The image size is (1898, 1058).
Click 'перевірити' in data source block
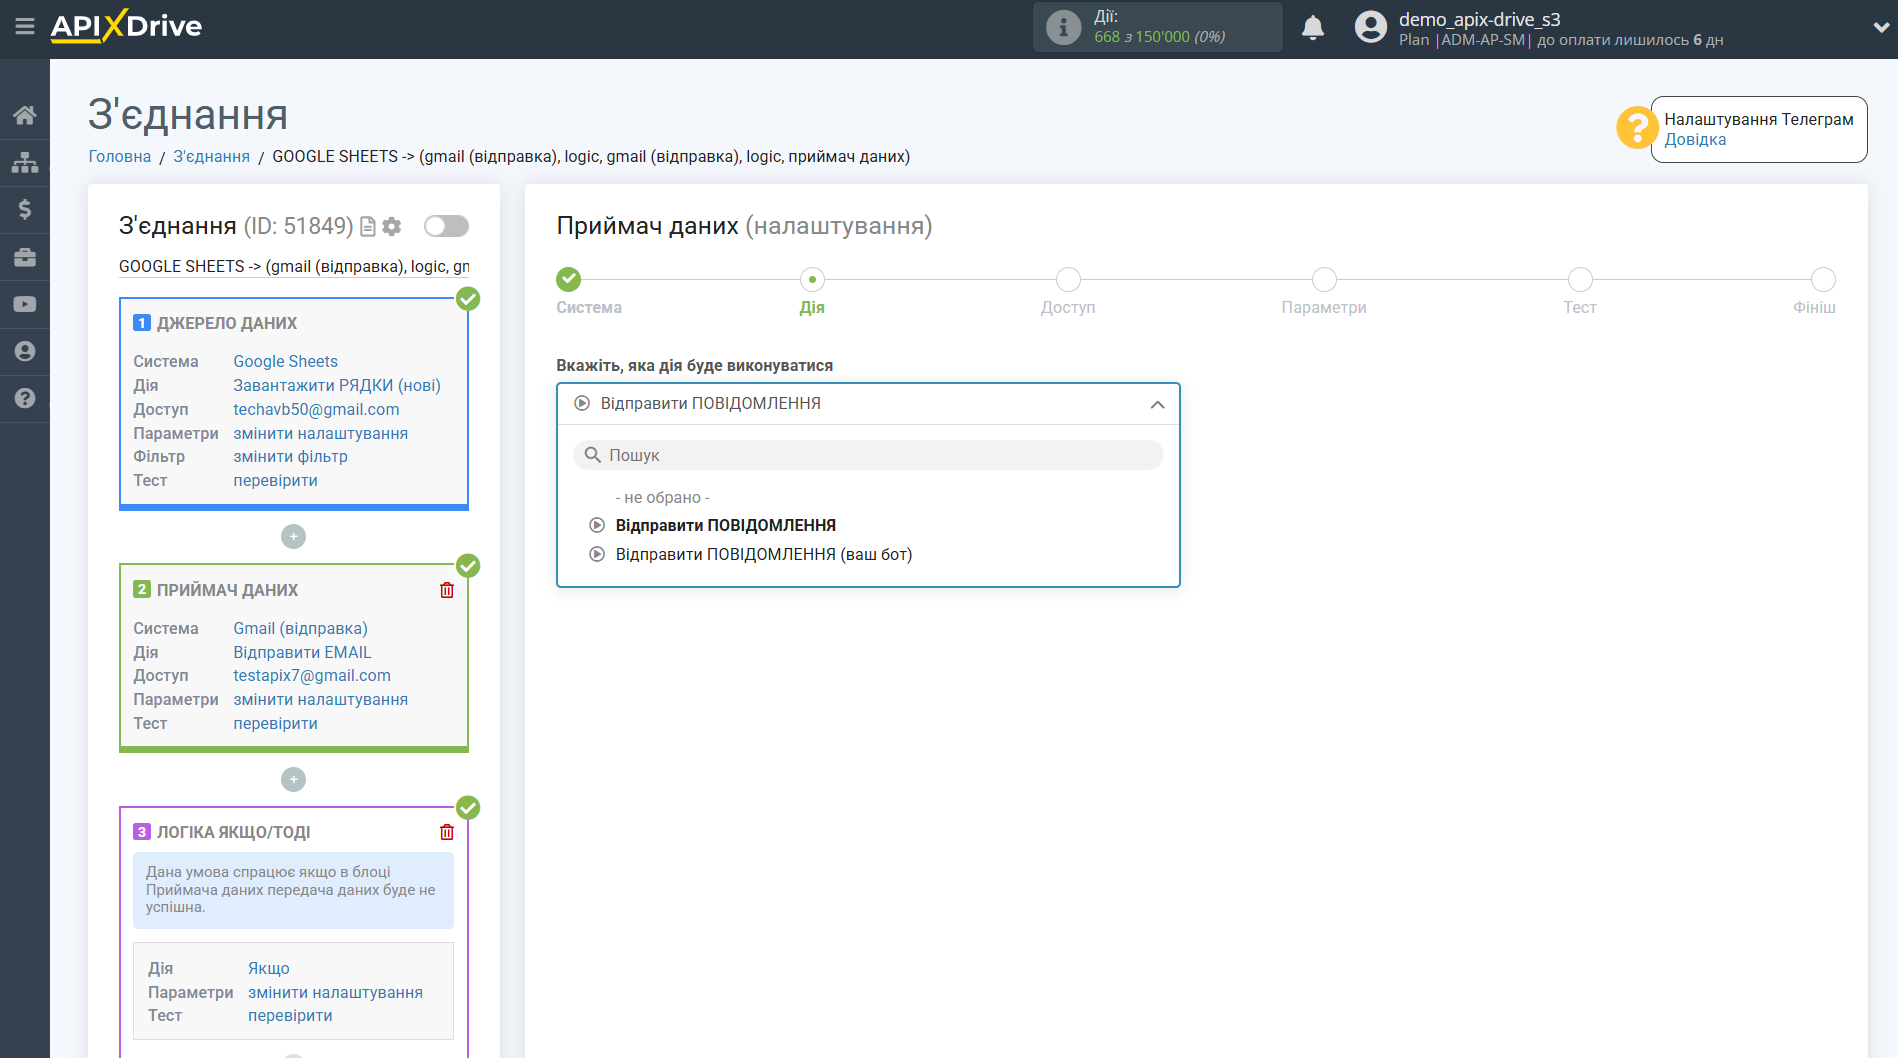tap(275, 480)
